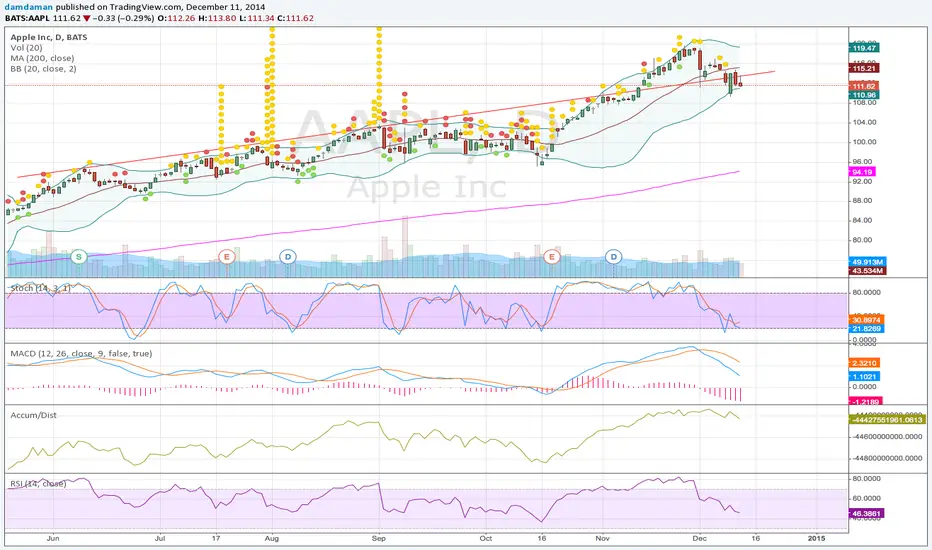Click the 2015 label on time axis
This screenshot has height=550, width=932.
tap(817, 538)
